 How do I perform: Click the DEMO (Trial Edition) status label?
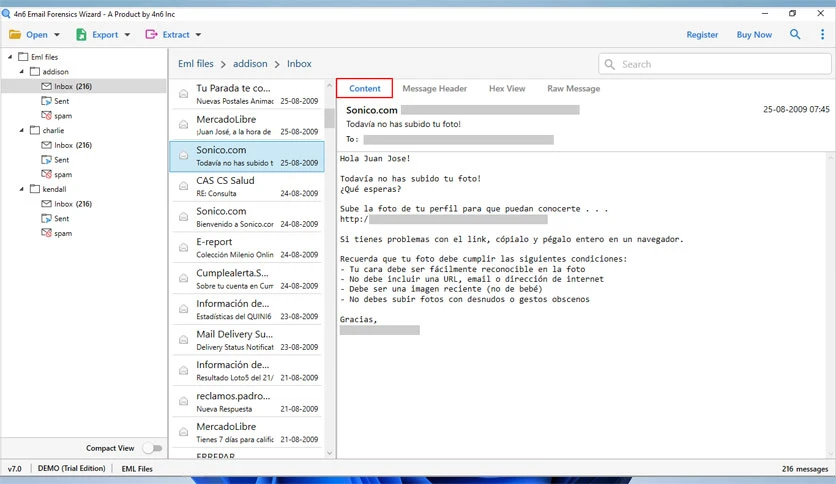click(71, 468)
